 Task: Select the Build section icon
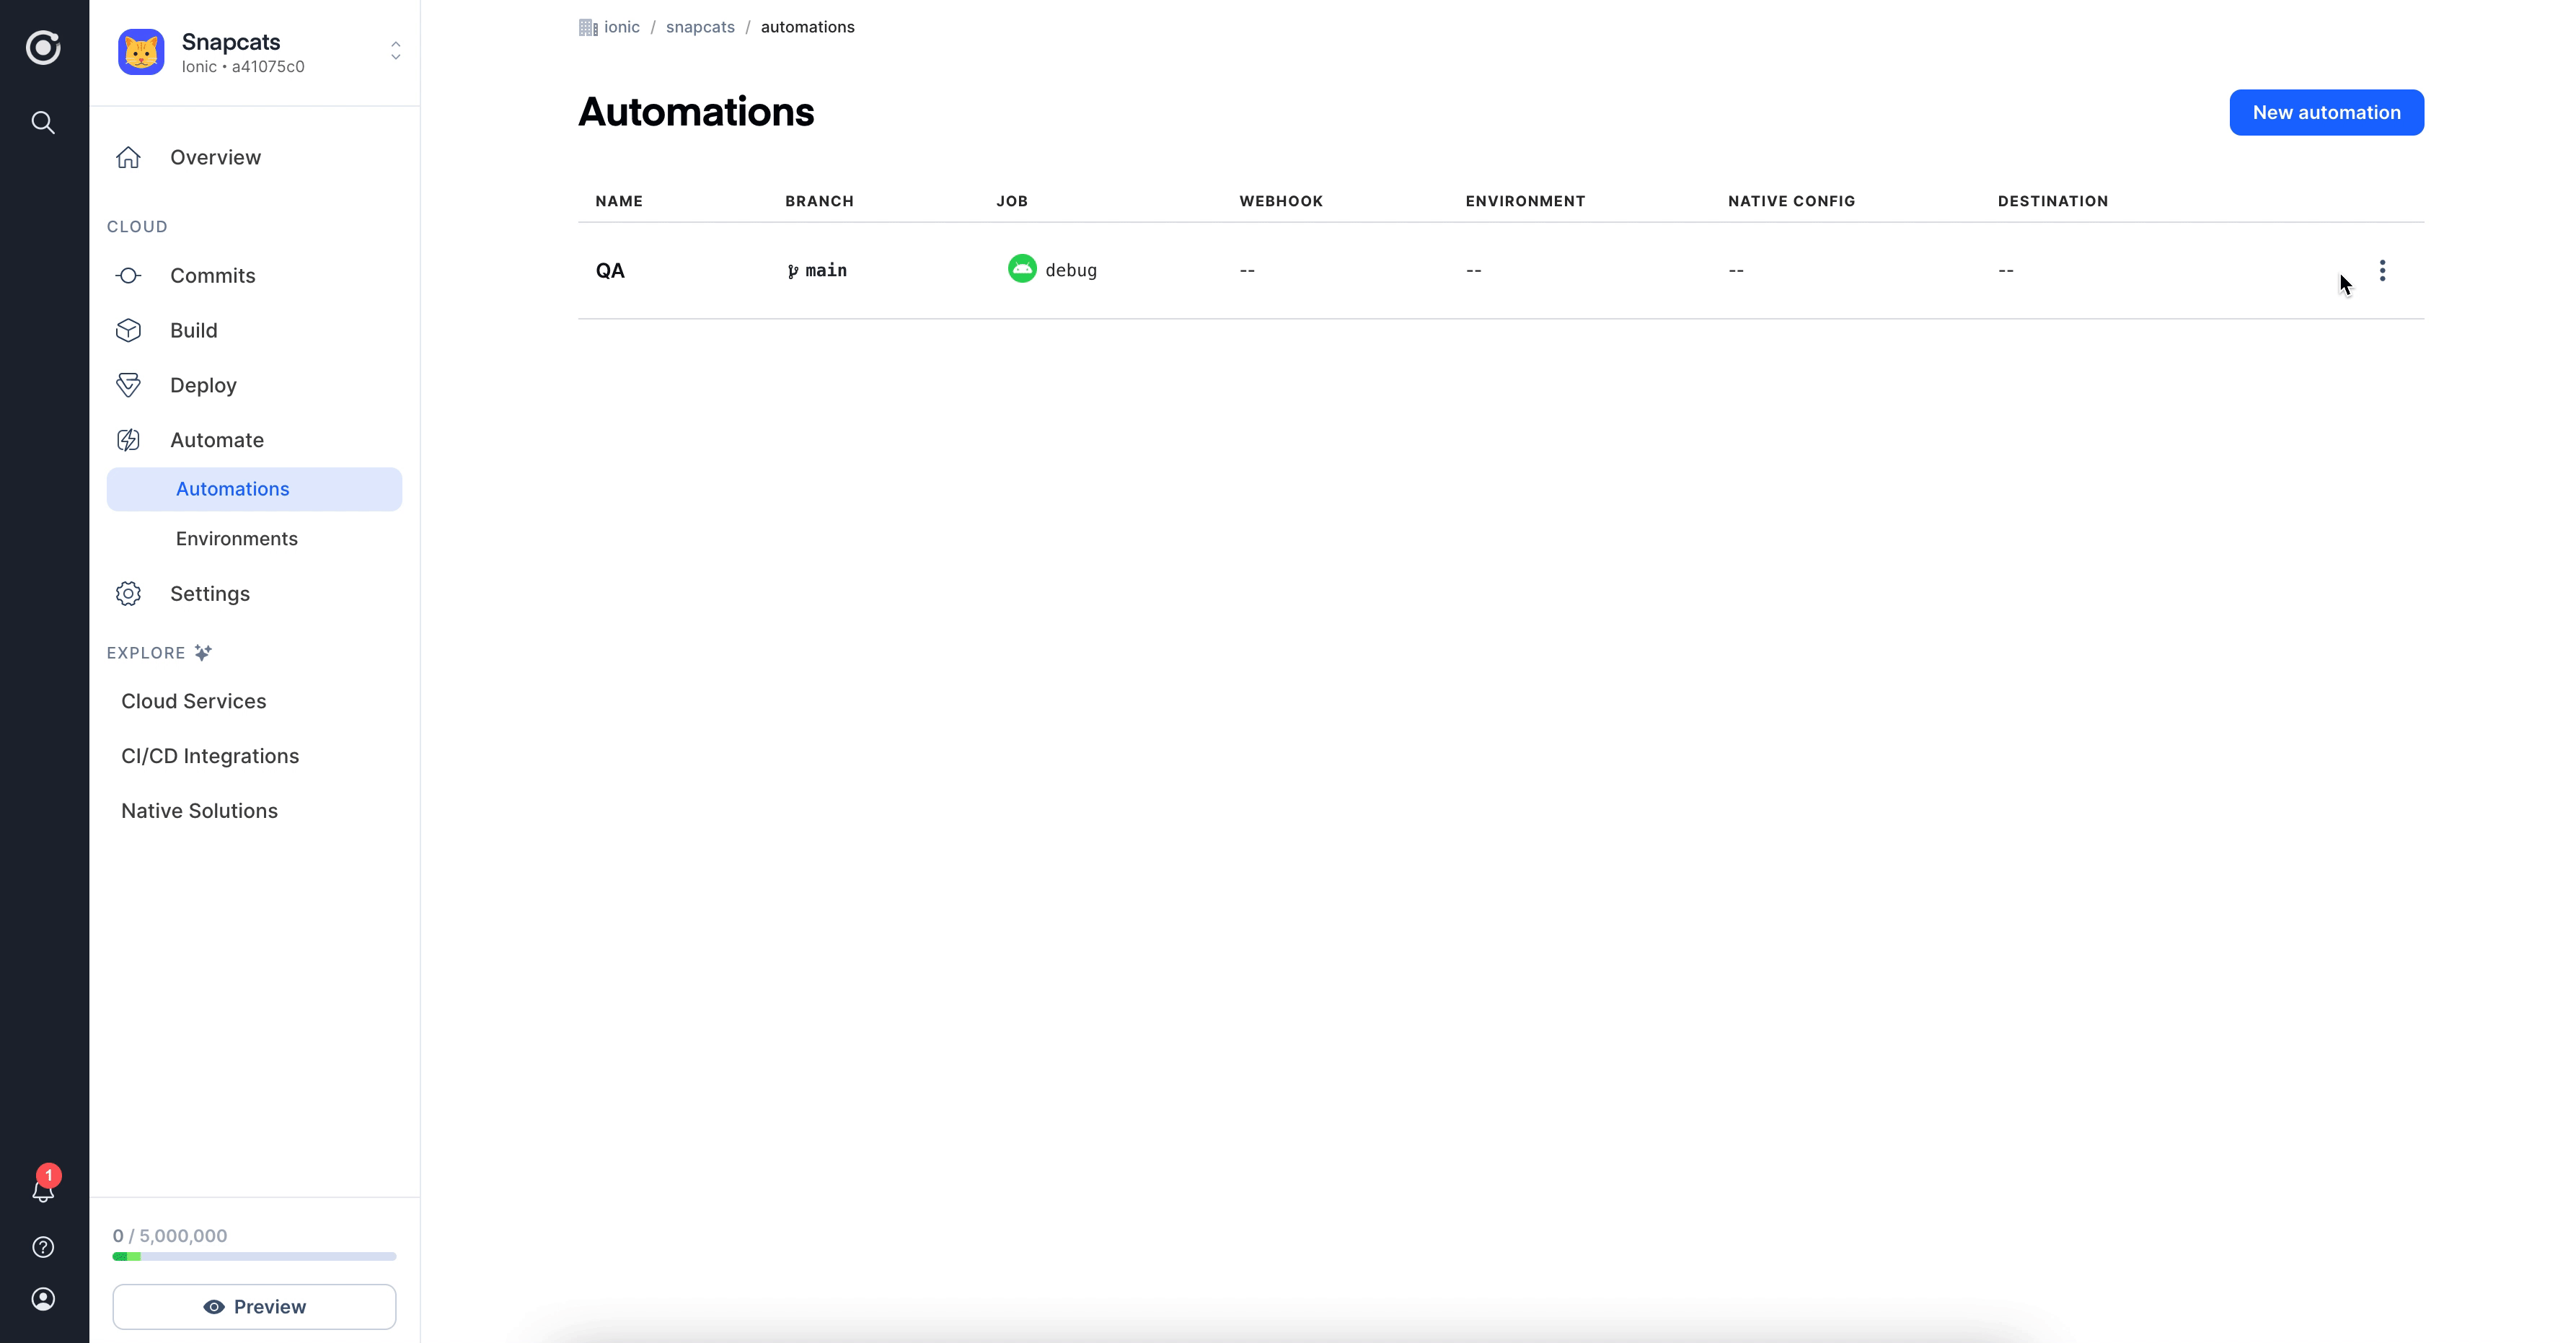pyautogui.click(x=130, y=329)
